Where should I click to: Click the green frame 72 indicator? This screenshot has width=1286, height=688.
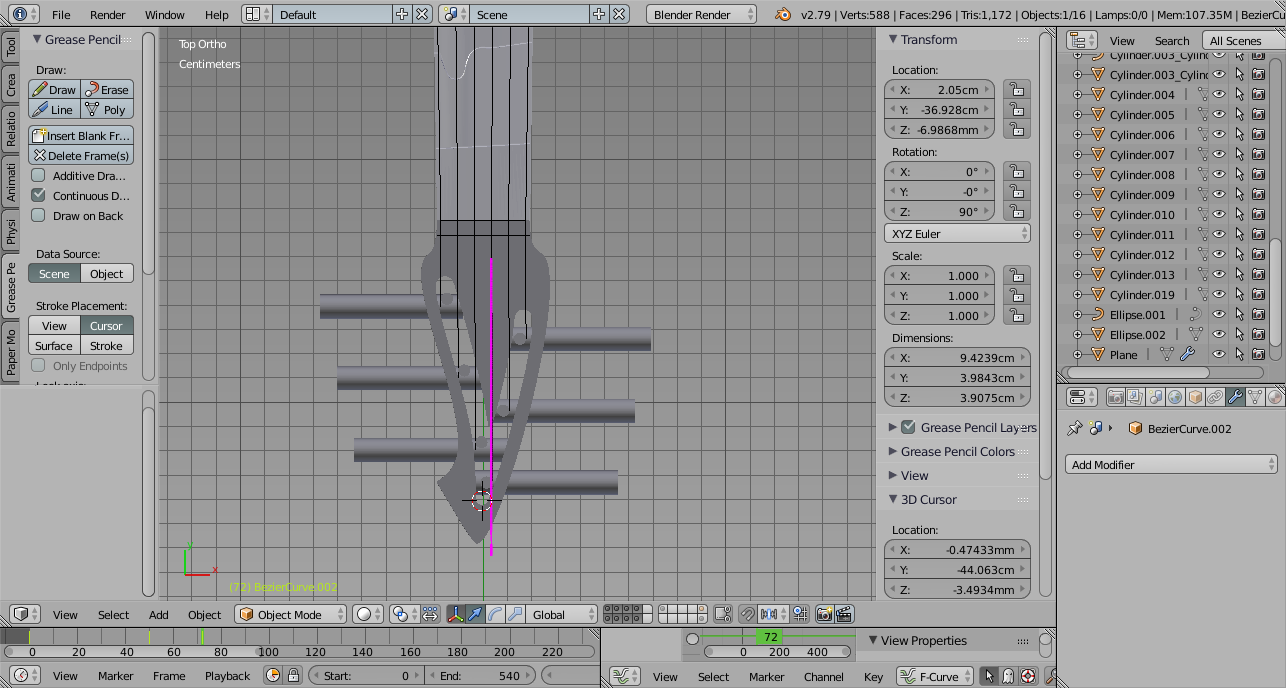pyautogui.click(x=770, y=636)
